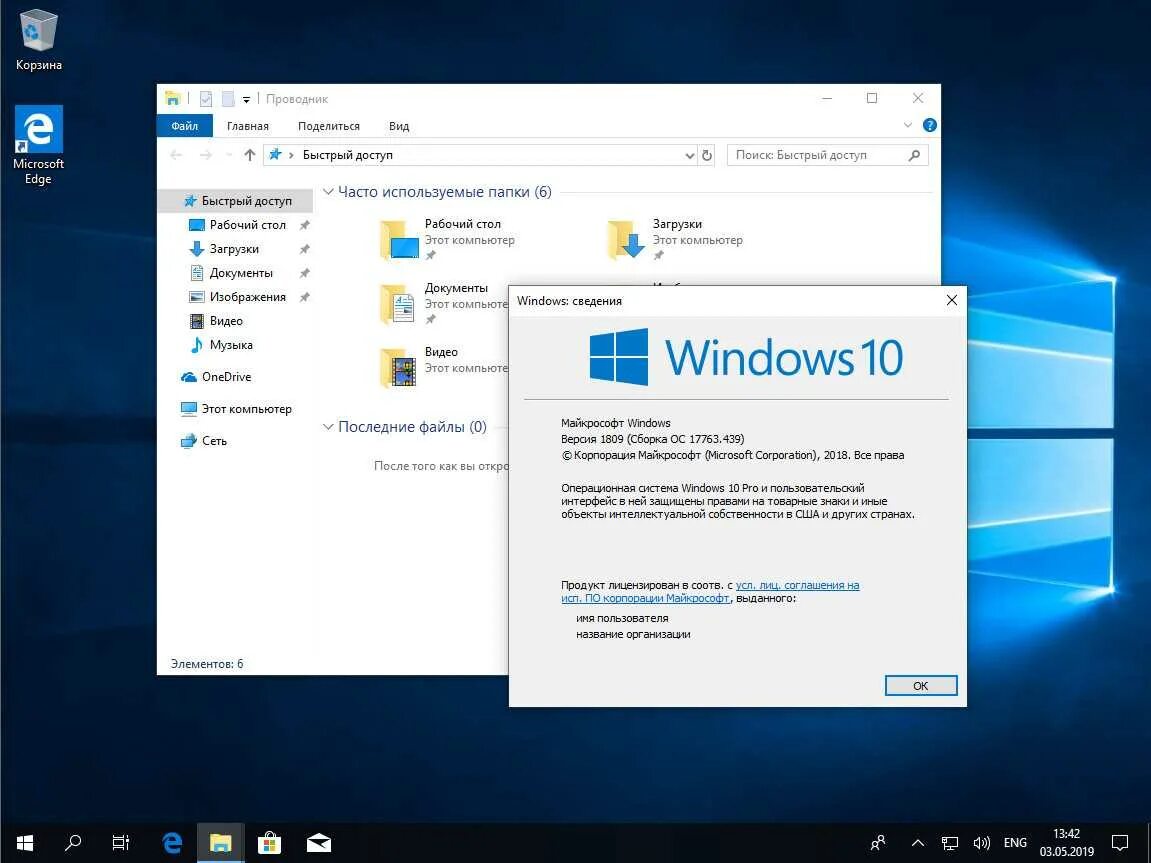This screenshot has height=863, width=1151.
Task: Switch ENG input language indicator
Action: pos(1015,842)
